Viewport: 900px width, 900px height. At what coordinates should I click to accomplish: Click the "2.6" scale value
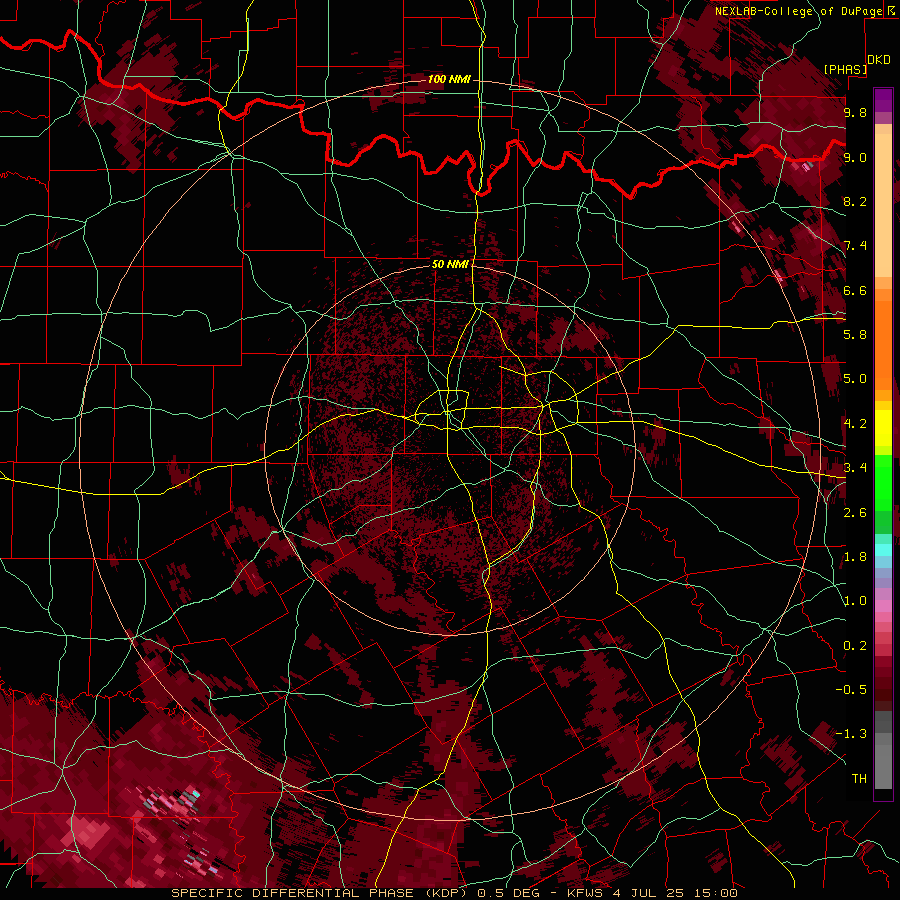point(855,513)
